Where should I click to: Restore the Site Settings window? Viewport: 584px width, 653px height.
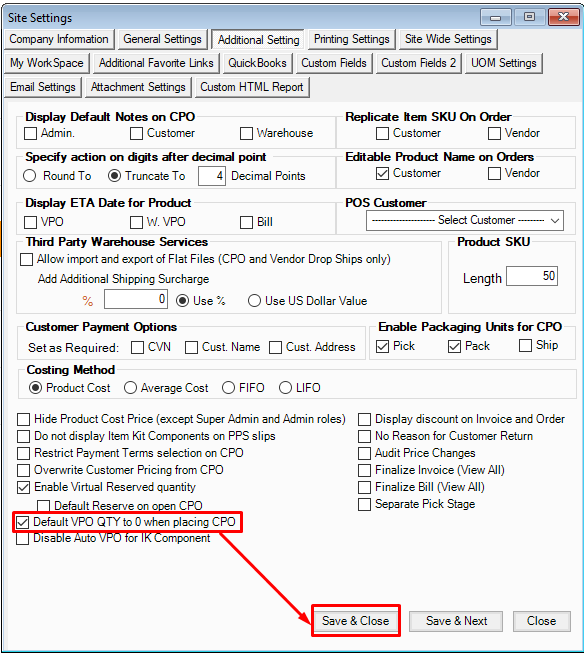click(529, 17)
